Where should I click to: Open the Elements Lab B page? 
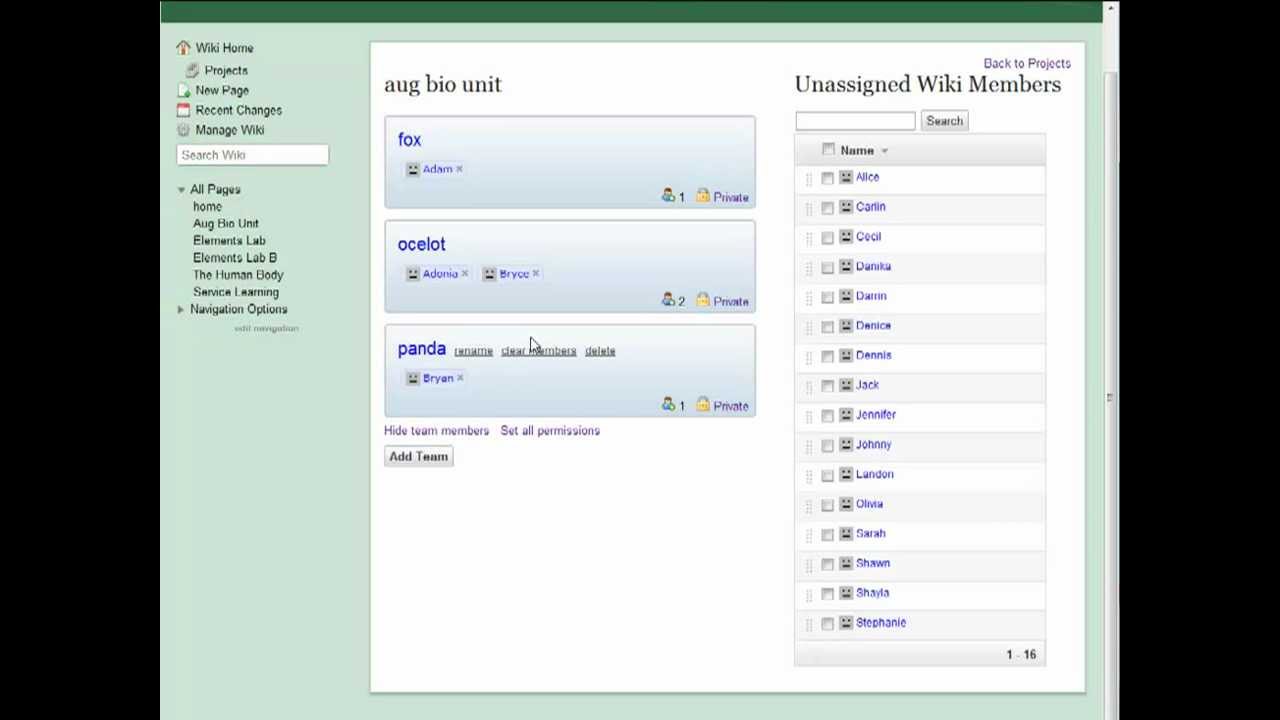[x=235, y=257]
